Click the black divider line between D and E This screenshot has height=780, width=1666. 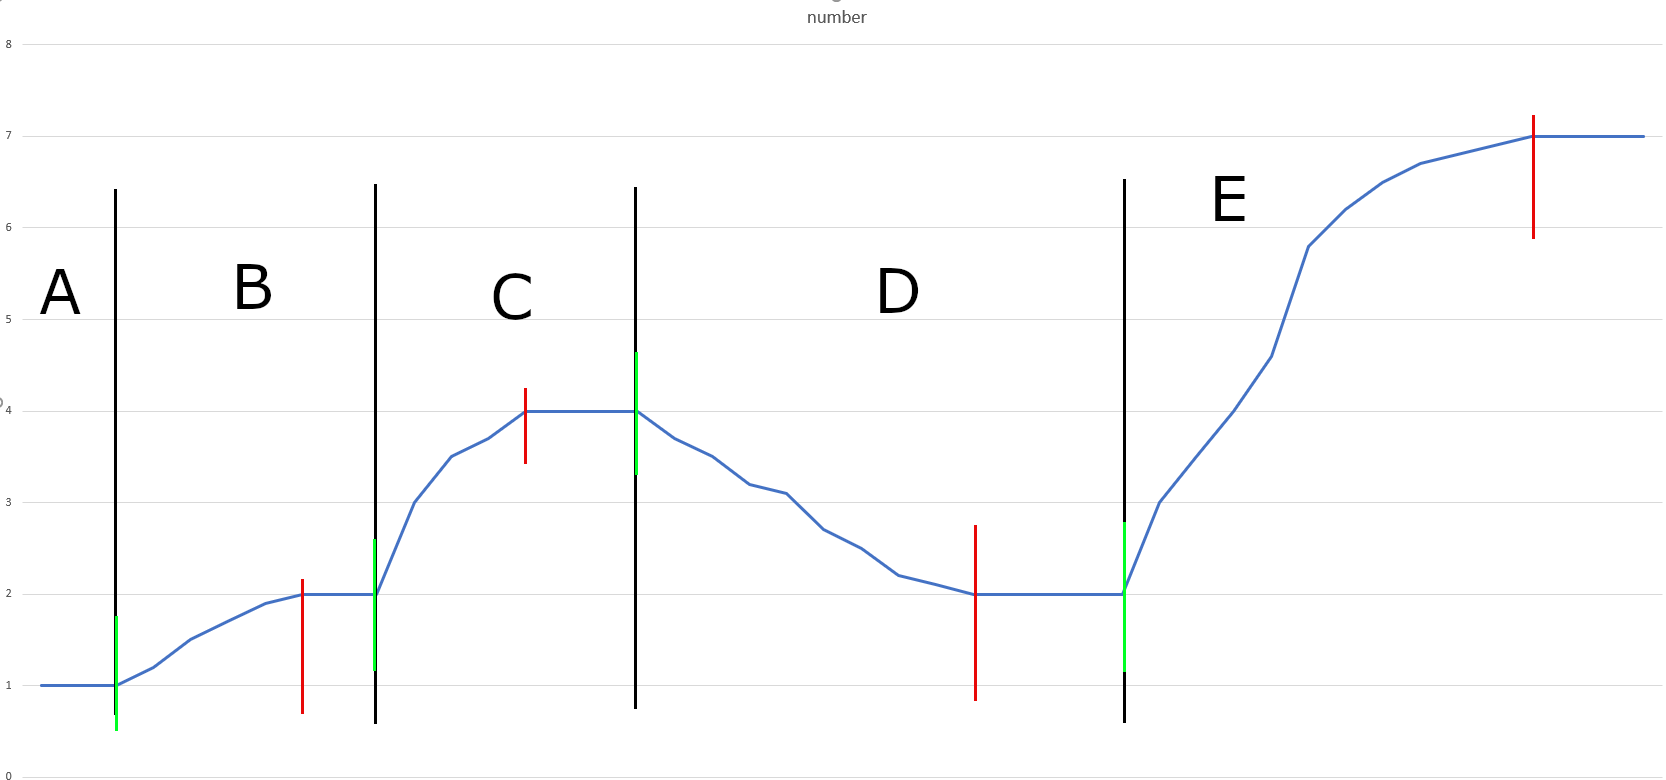1124,350
